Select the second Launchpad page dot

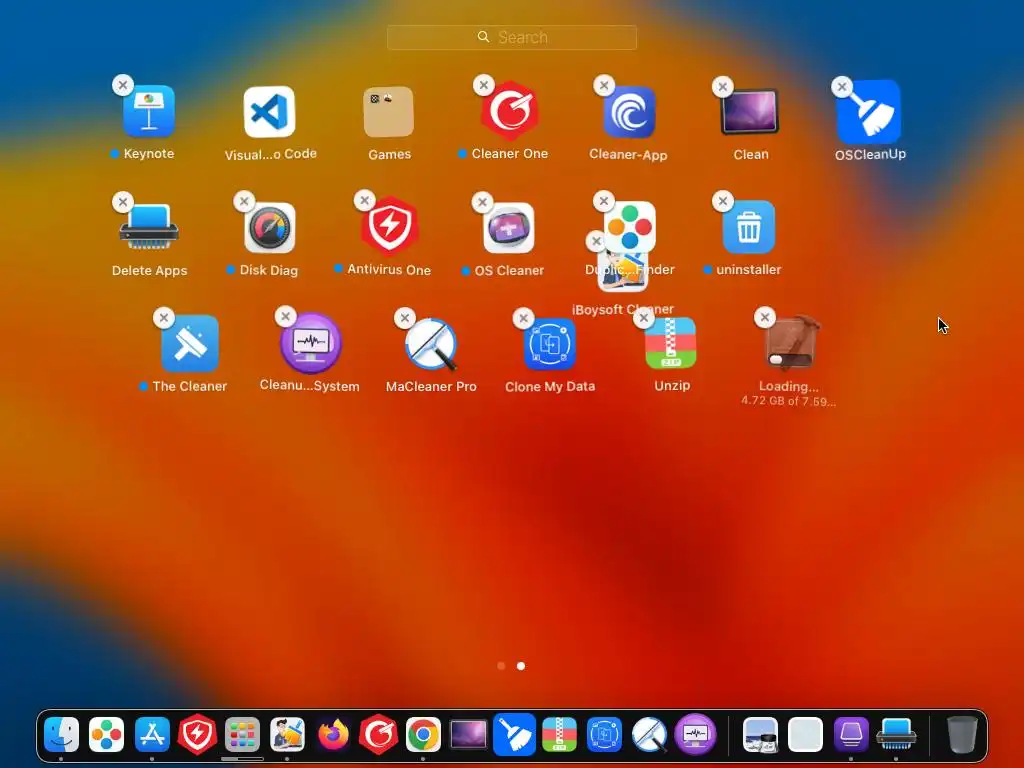(521, 666)
